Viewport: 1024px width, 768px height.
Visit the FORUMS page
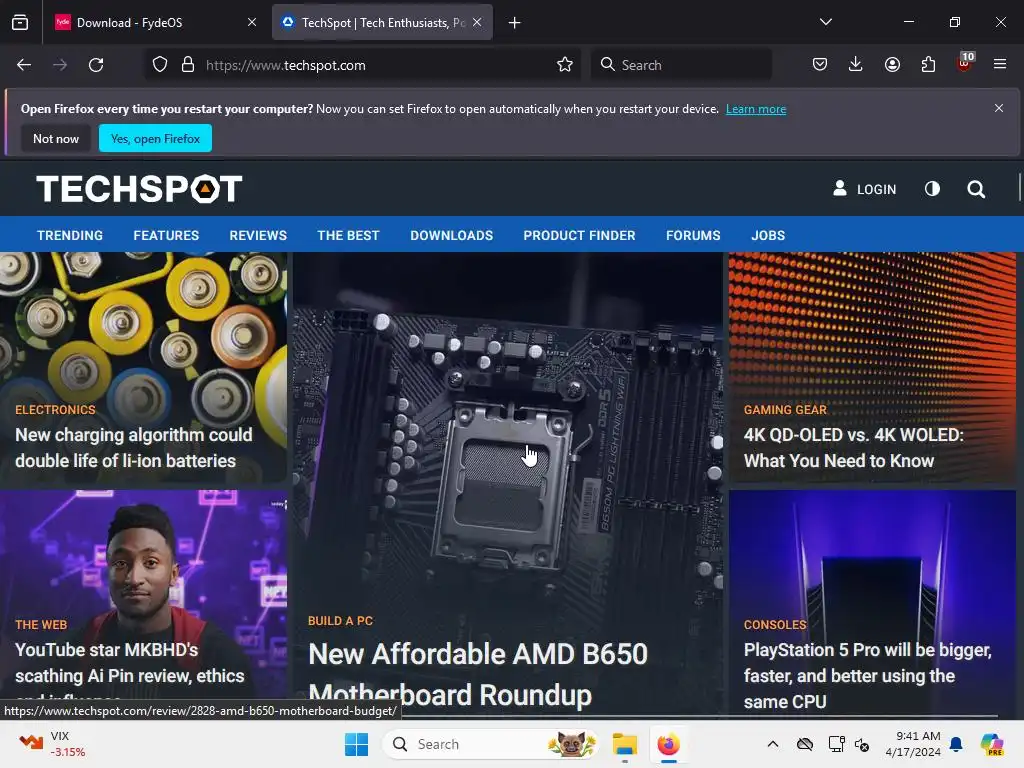[693, 235]
